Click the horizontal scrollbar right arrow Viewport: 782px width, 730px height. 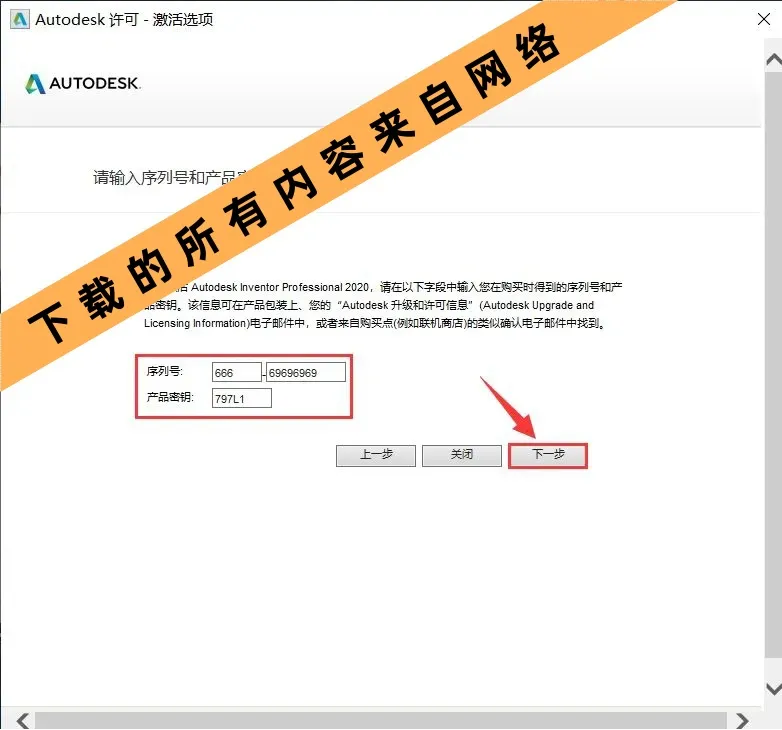tap(742, 721)
